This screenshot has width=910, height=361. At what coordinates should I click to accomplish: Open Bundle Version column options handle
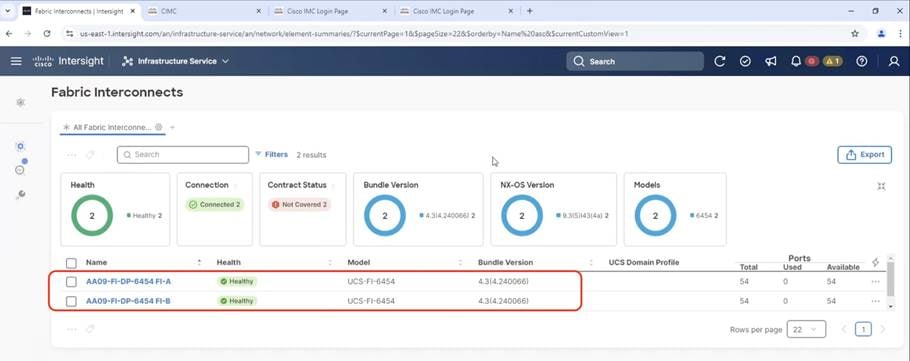591,262
